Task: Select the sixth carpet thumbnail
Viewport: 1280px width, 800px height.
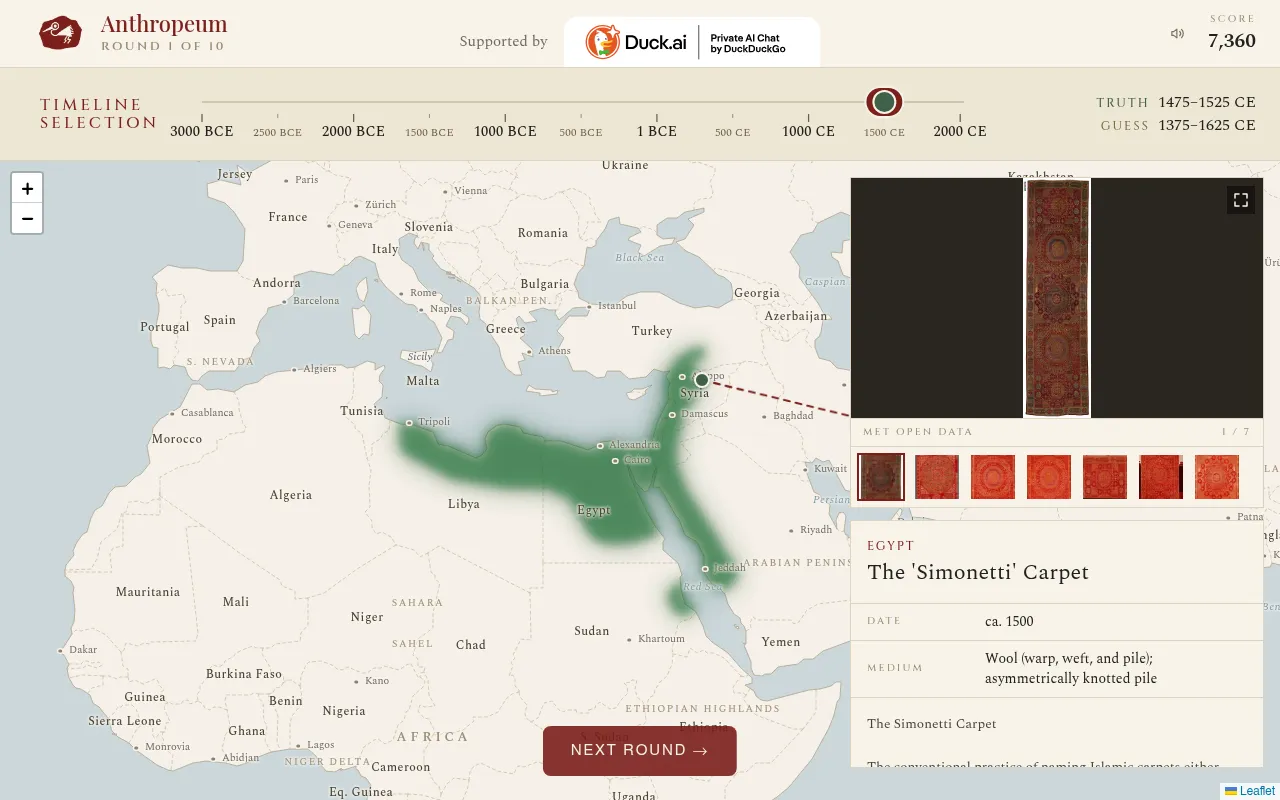Action: pos(1161,477)
